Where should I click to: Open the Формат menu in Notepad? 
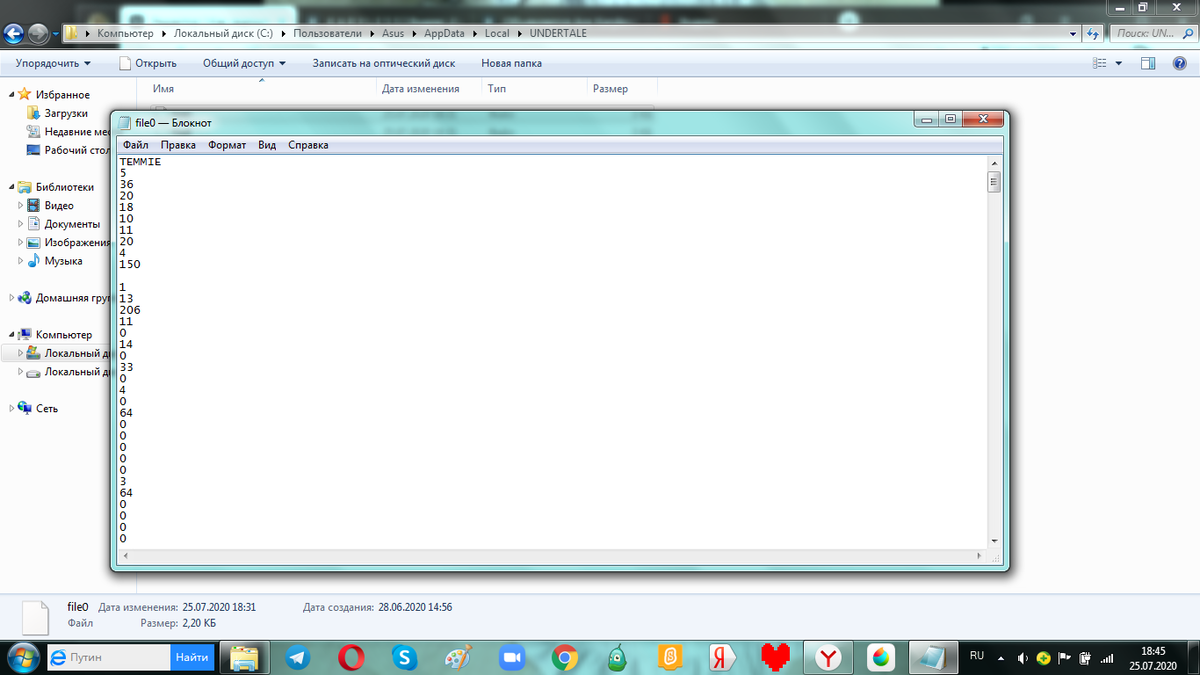pyautogui.click(x=227, y=145)
